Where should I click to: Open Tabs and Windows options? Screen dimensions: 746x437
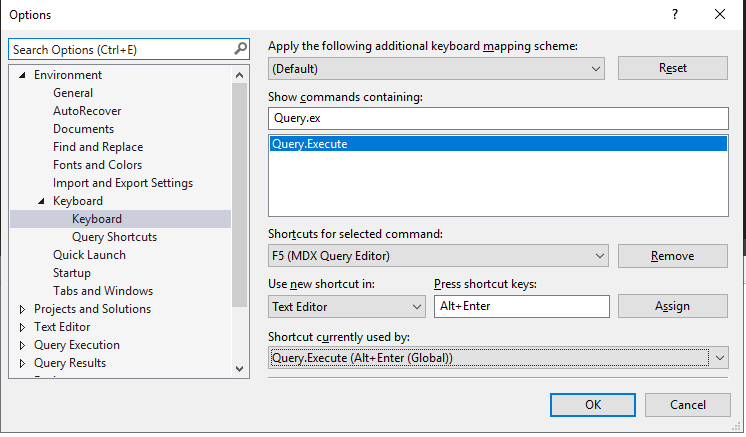coord(103,291)
